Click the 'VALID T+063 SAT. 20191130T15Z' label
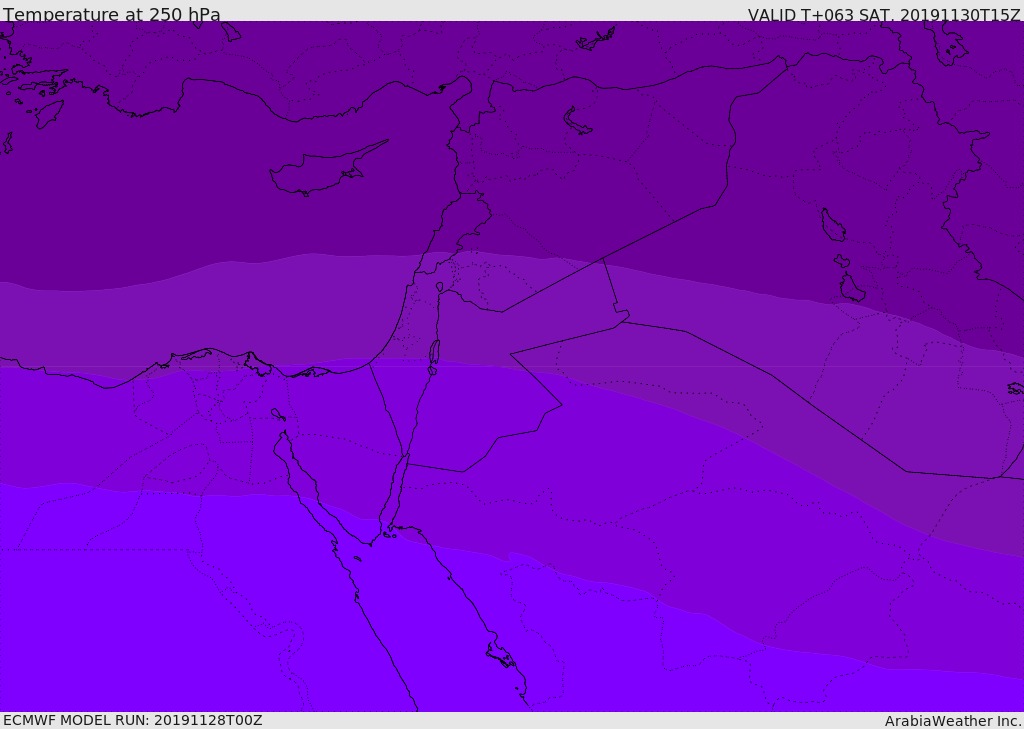Image resolution: width=1024 pixels, height=729 pixels. pyautogui.click(x=884, y=14)
